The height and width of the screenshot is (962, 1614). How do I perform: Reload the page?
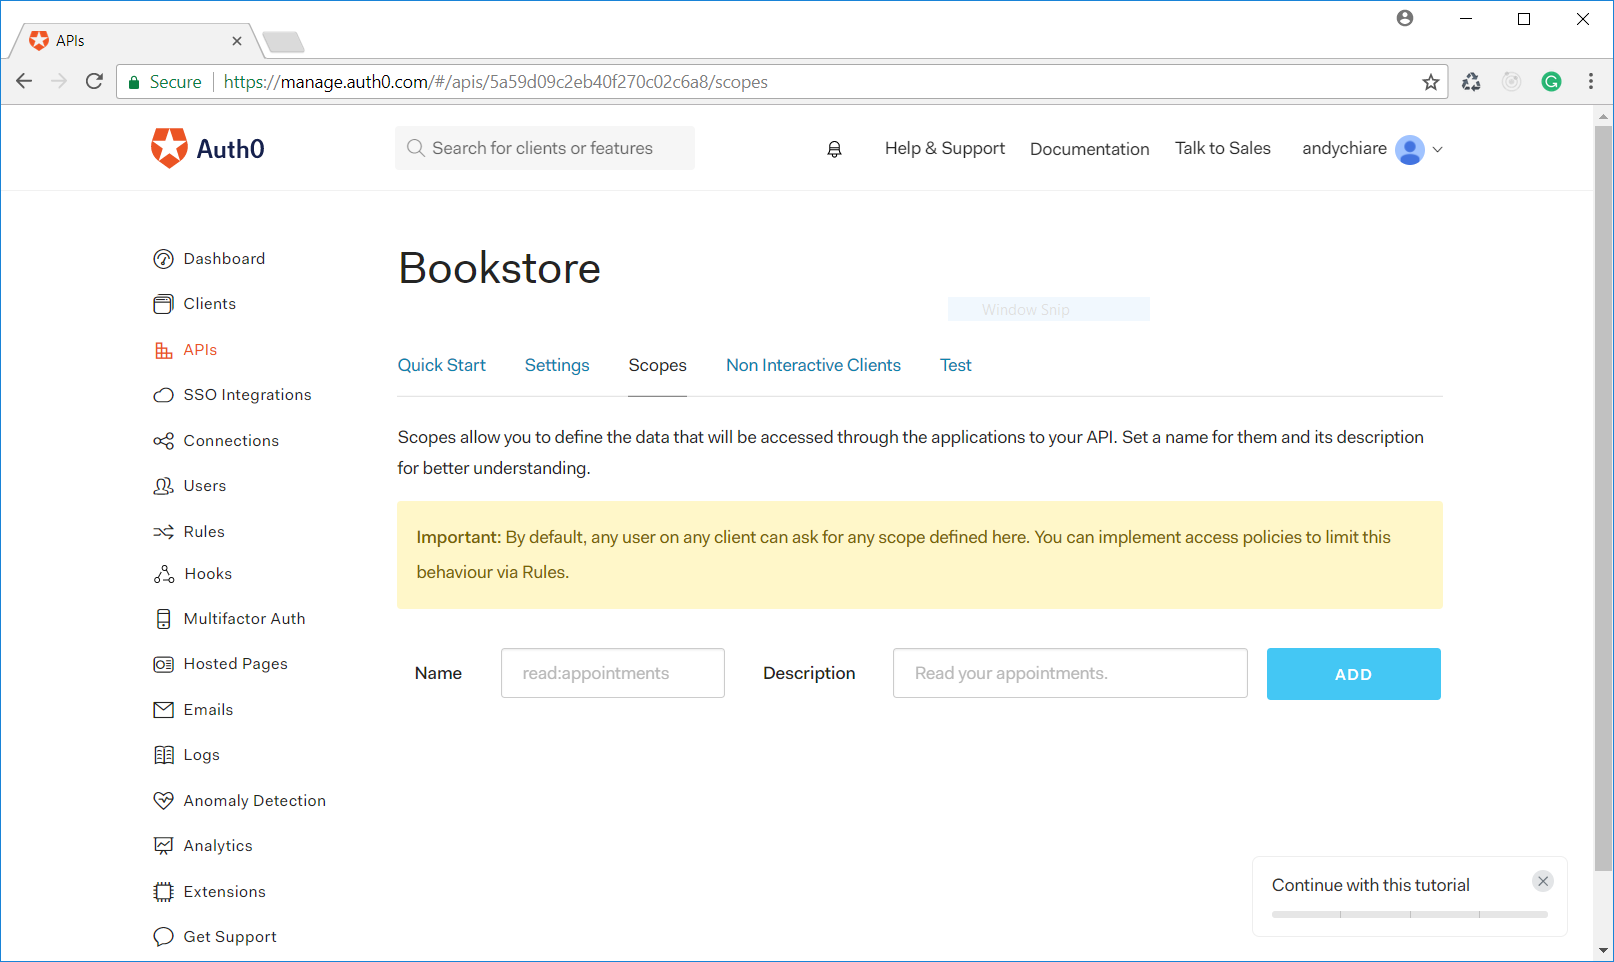click(x=94, y=82)
